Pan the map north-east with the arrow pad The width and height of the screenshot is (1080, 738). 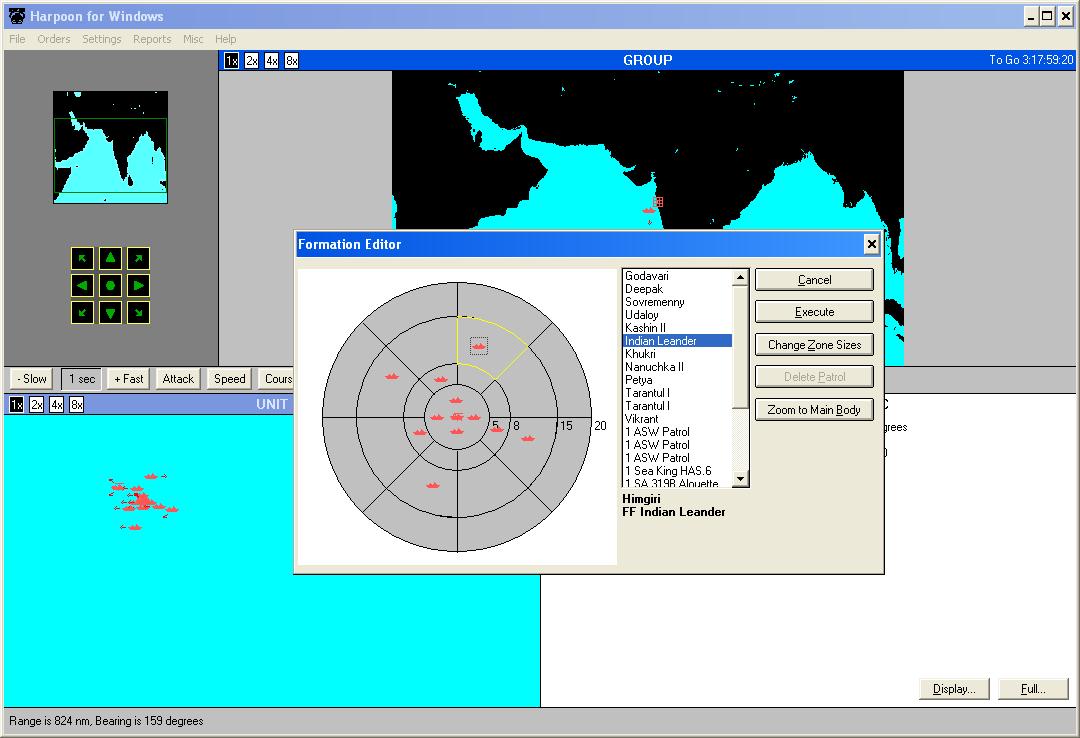138,258
